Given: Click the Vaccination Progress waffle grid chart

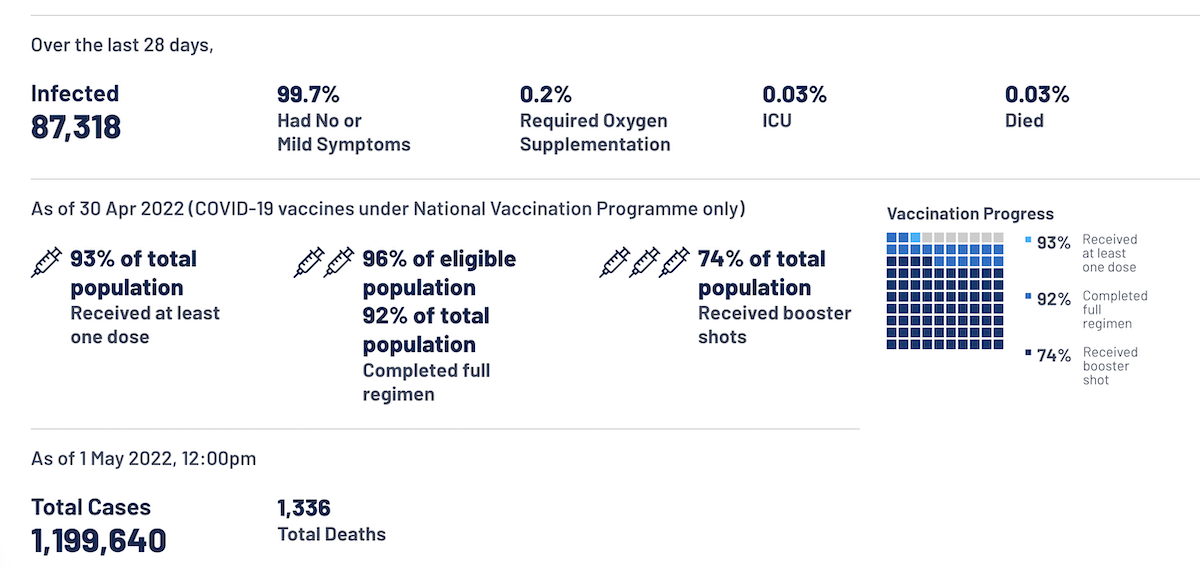Looking at the screenshot, I should [x=945, y=291].
